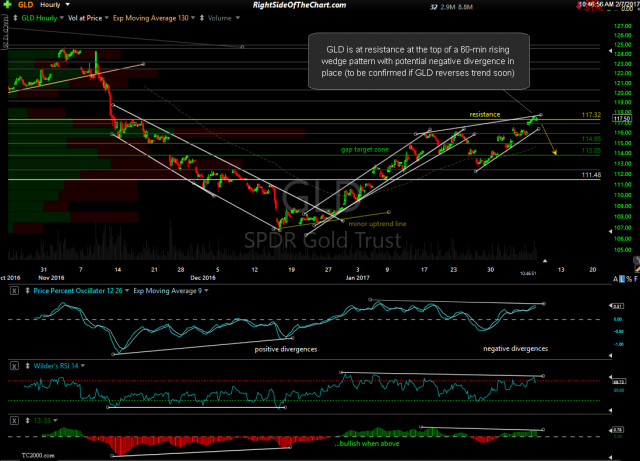Click the Jan 2017 date axis label

(x=358, y=278)
